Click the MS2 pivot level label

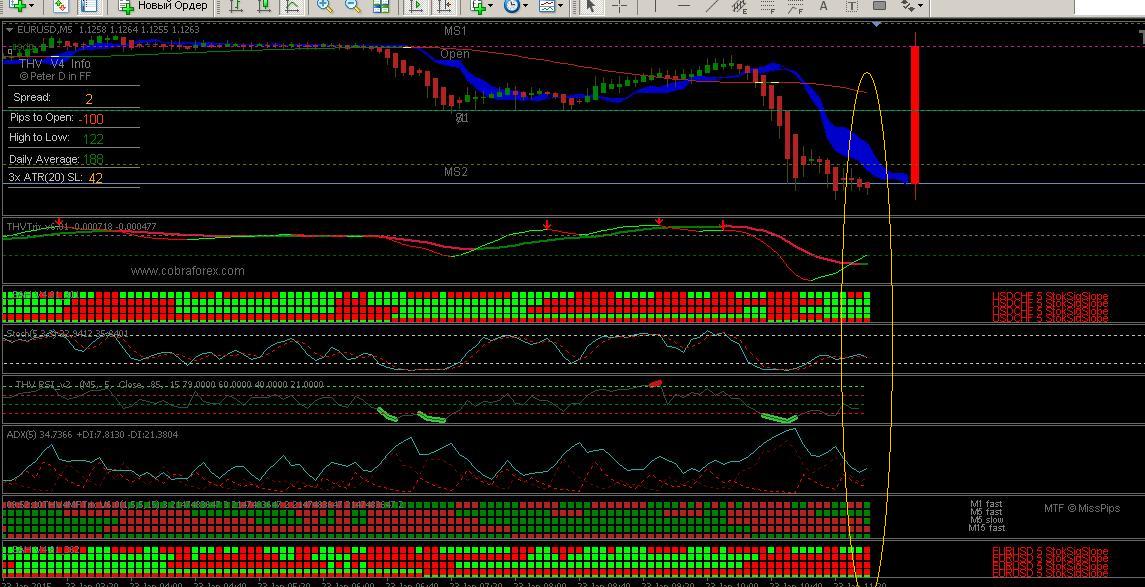click(x=455, y=172)
